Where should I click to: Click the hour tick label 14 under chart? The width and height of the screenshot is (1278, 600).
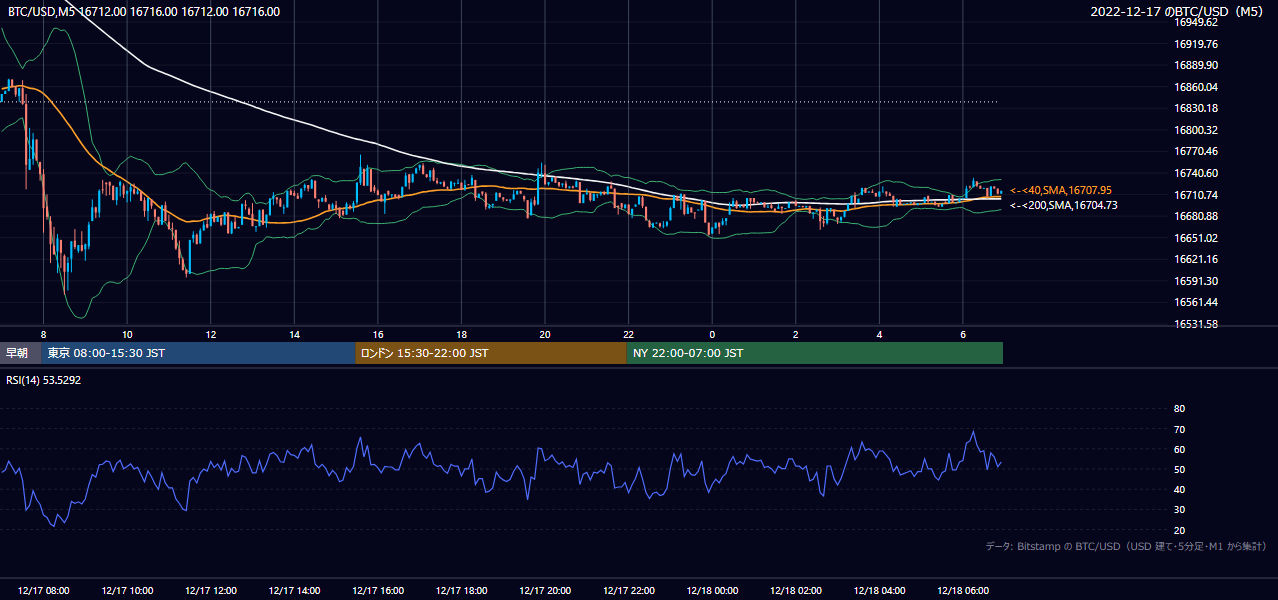[x=294, y=334]
